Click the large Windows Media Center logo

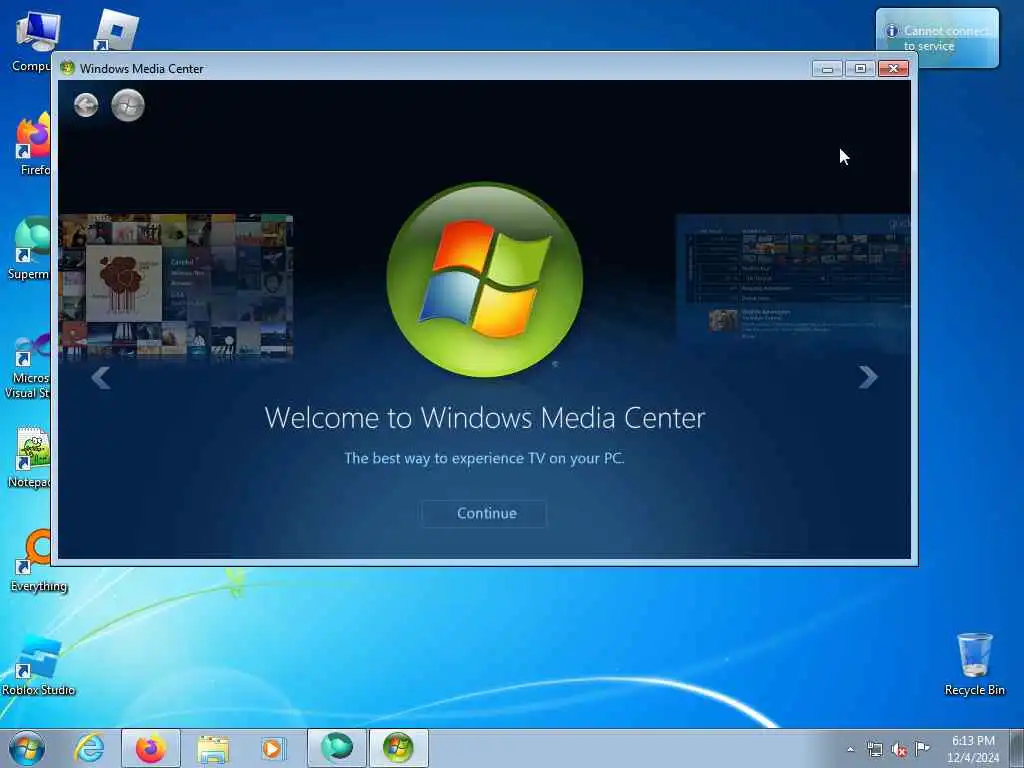click(485, 280)
